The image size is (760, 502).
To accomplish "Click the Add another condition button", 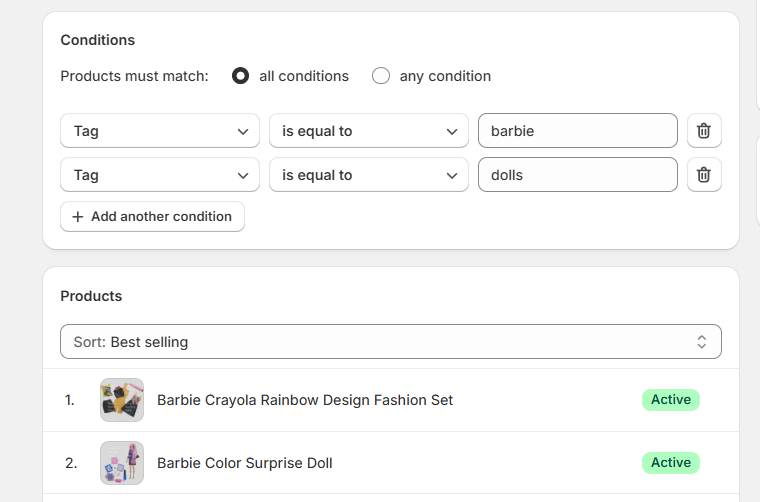I will point(152,217).
